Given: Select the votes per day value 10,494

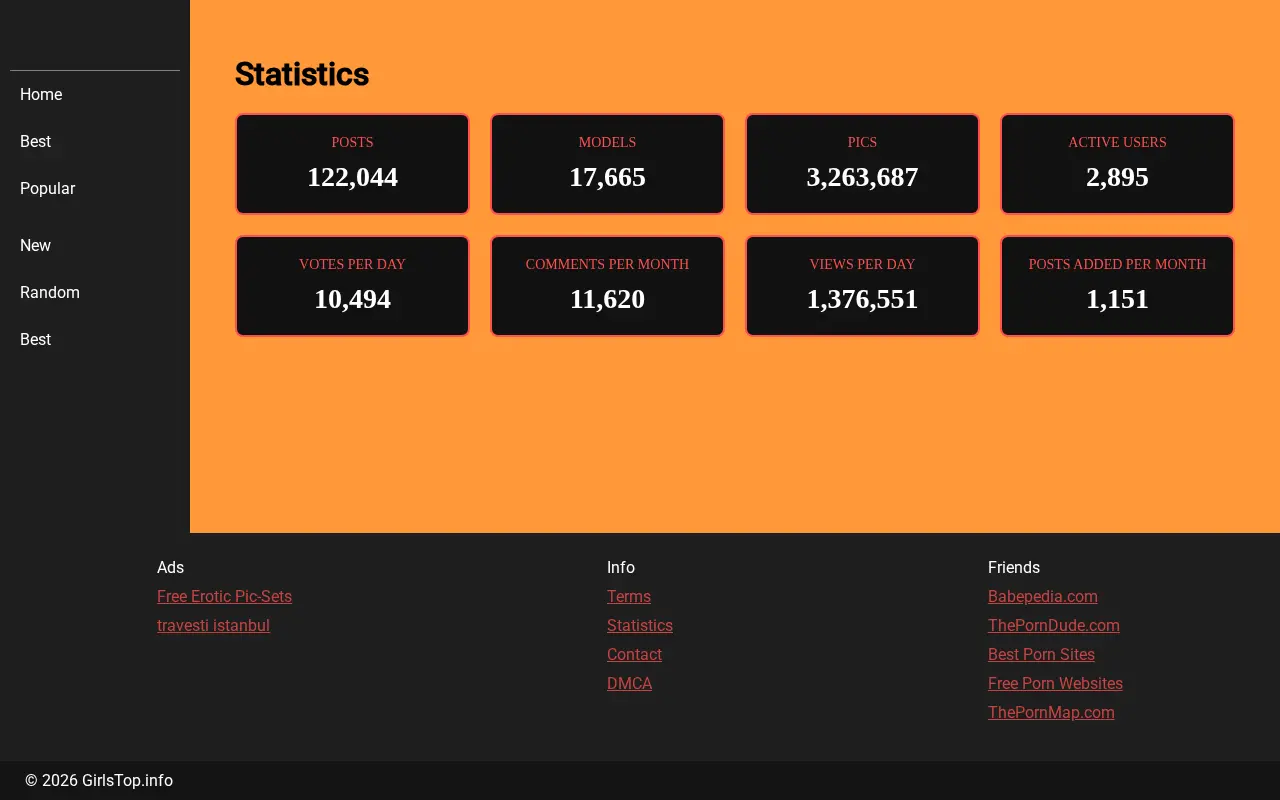Looking at the screenshot, I should [352, 299].
